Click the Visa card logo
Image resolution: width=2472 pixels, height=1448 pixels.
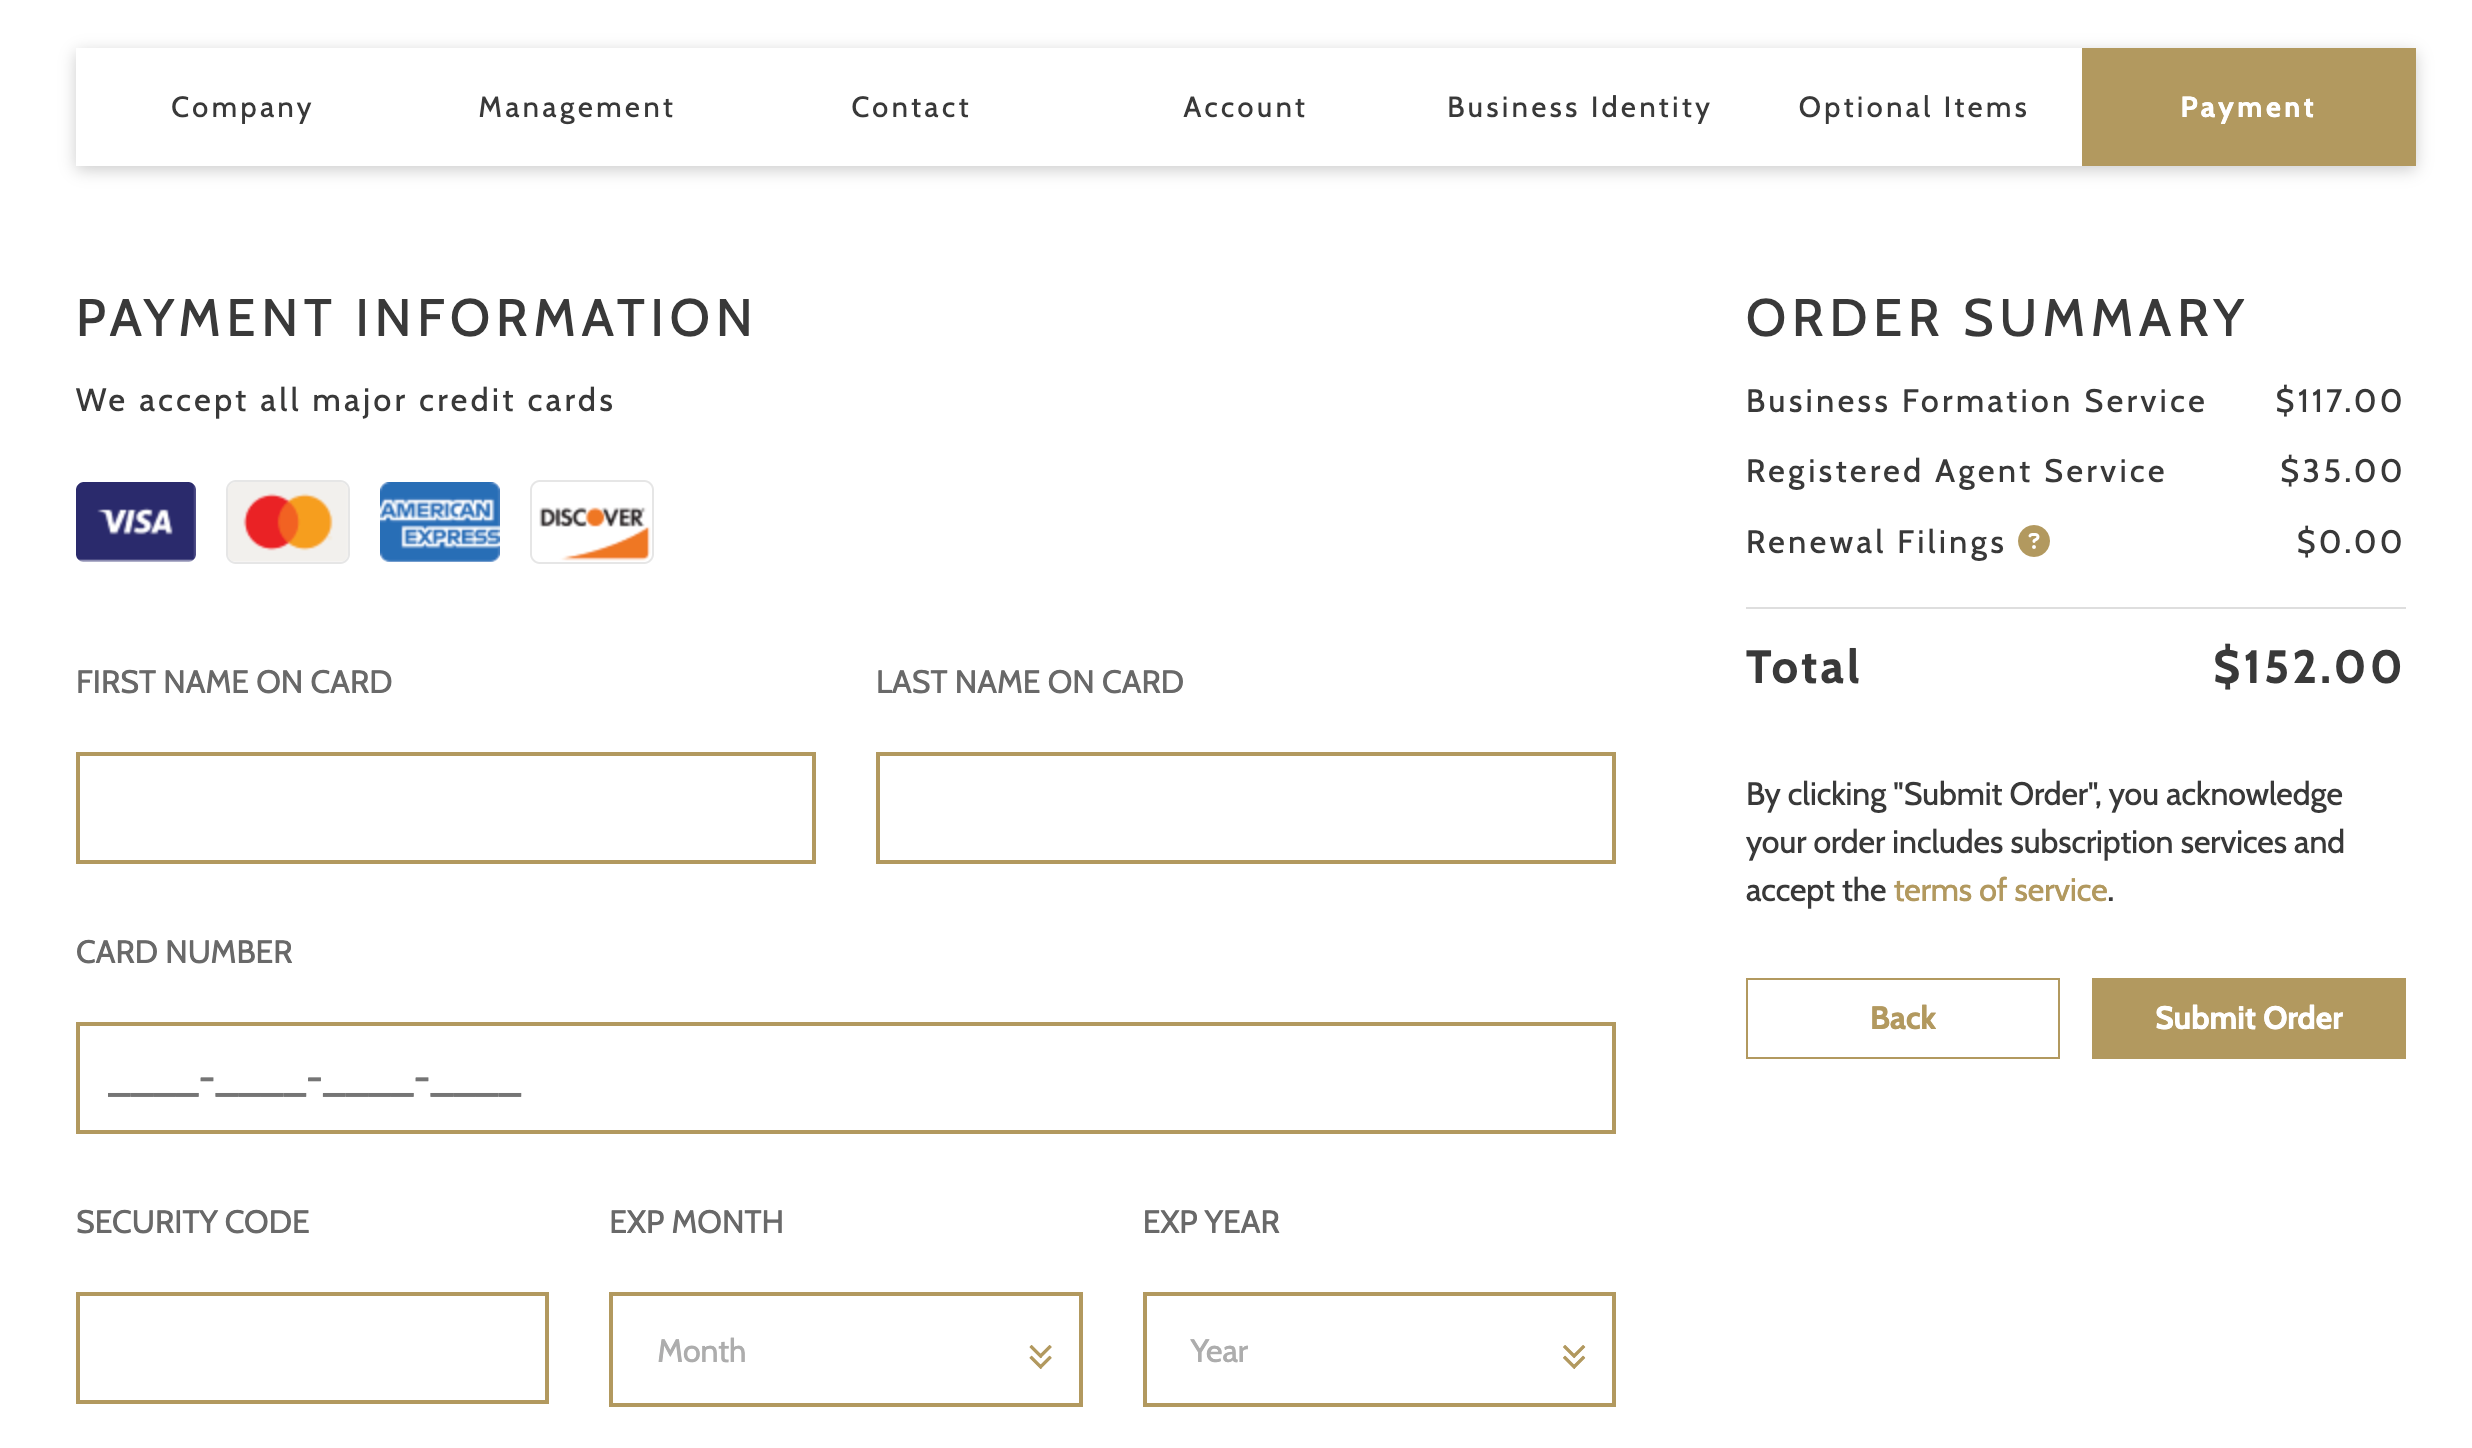click(136, 521)
